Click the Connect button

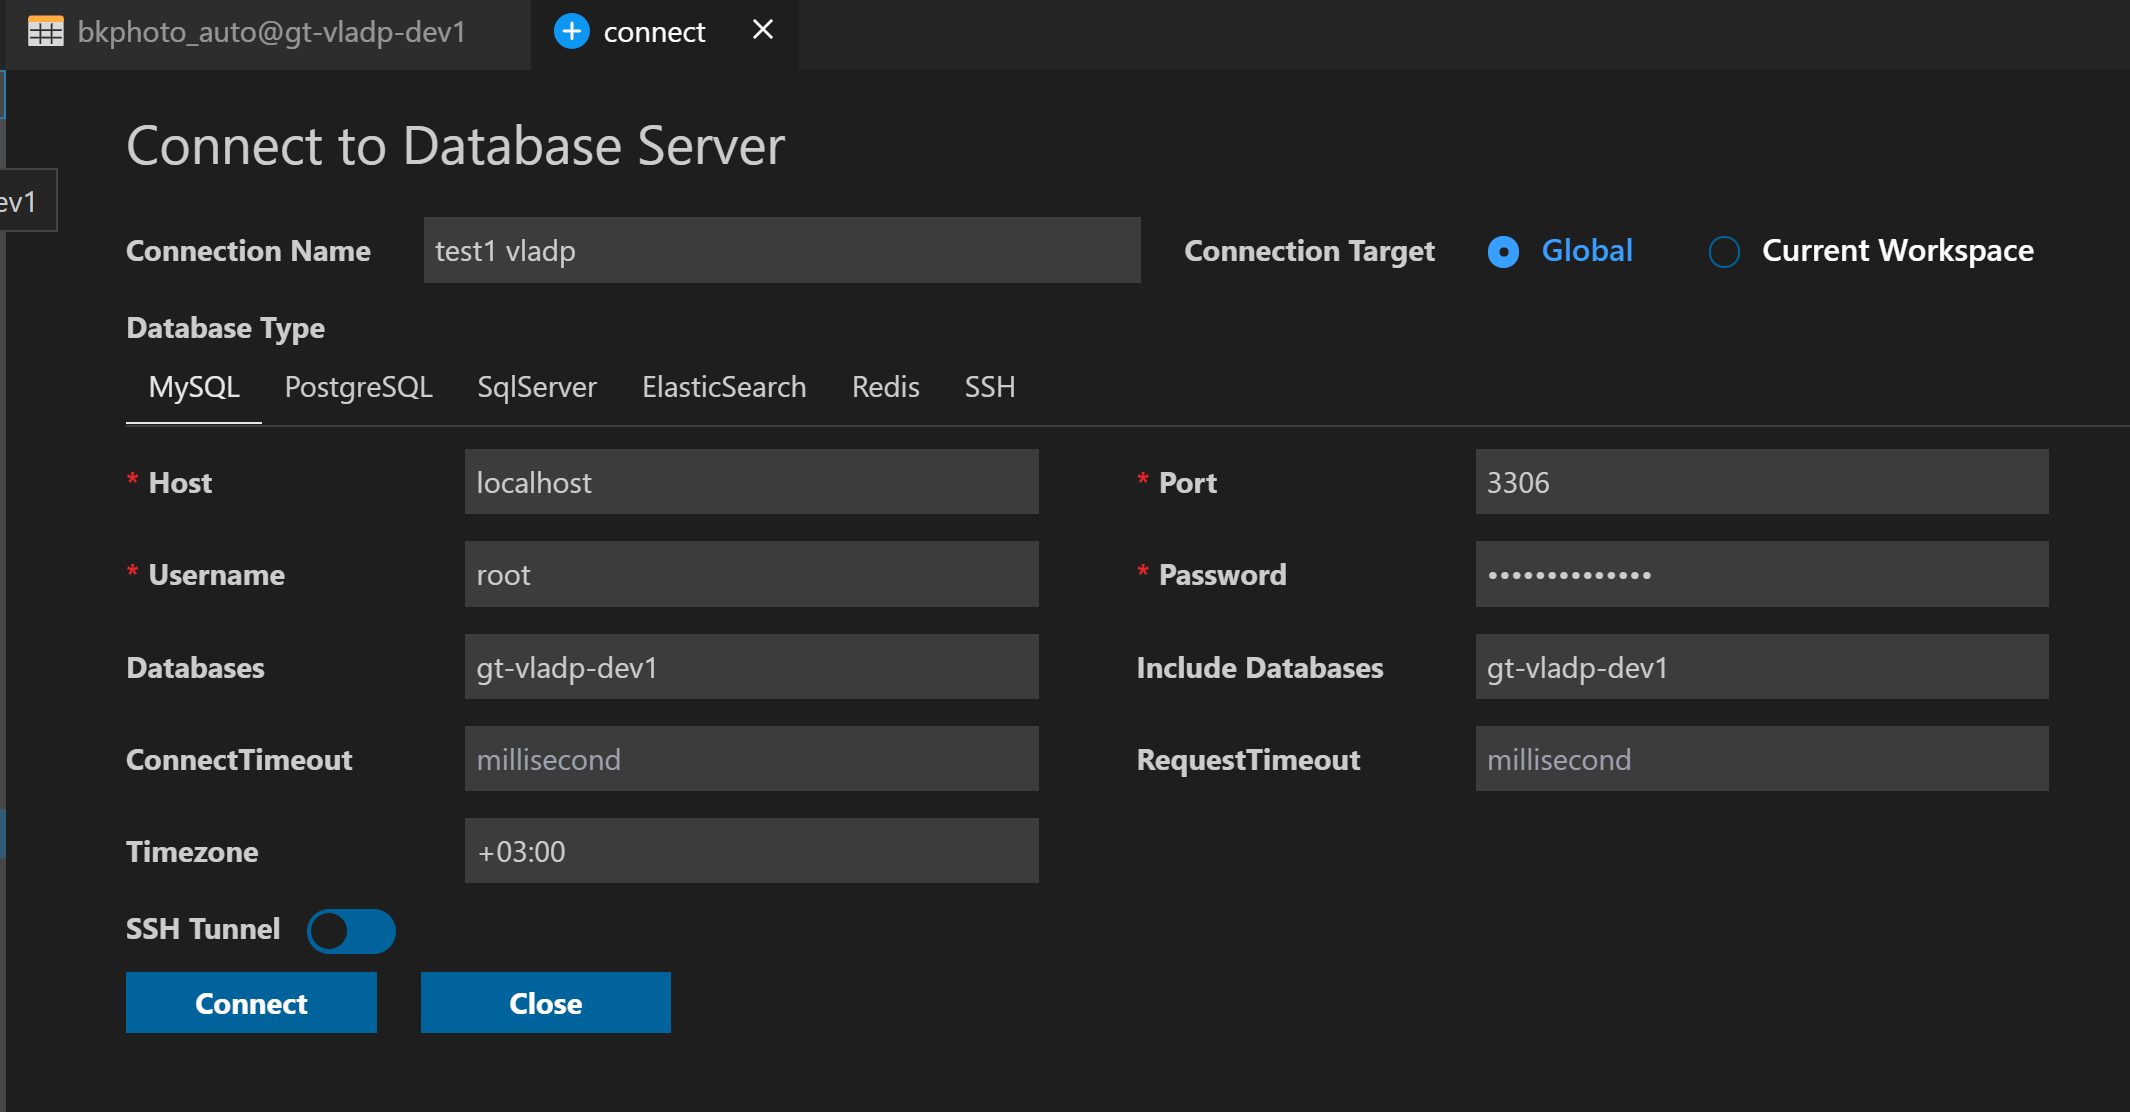pos(251,1002)
